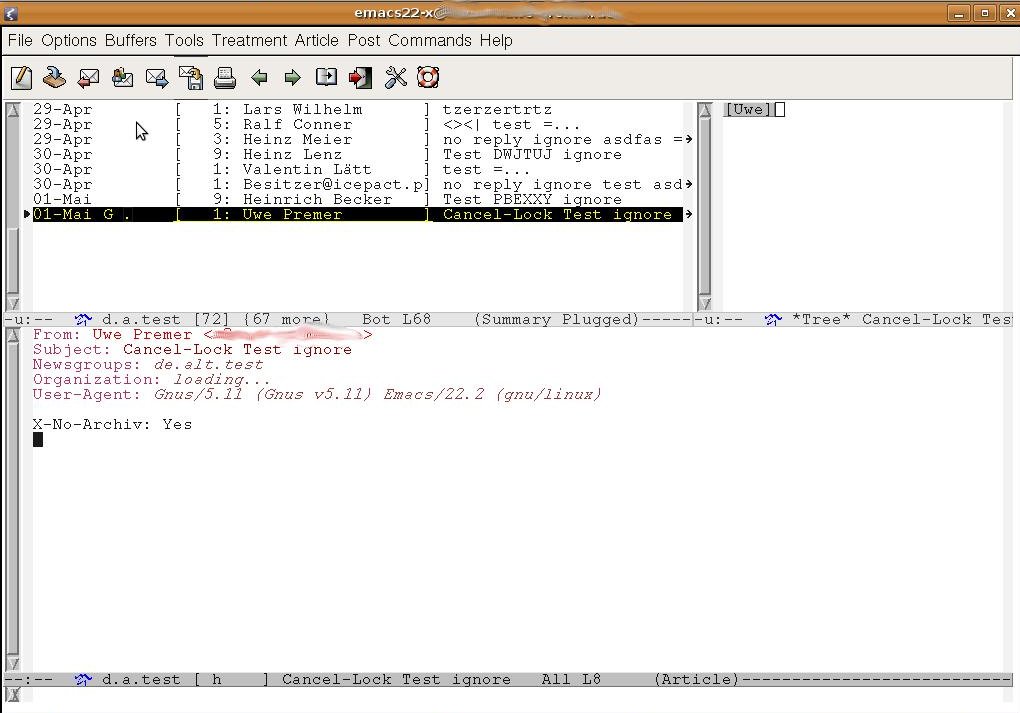Click the forward mail icon with blue arrow
The width and height of the screenshot is (1020, 713).
[157, 78]
